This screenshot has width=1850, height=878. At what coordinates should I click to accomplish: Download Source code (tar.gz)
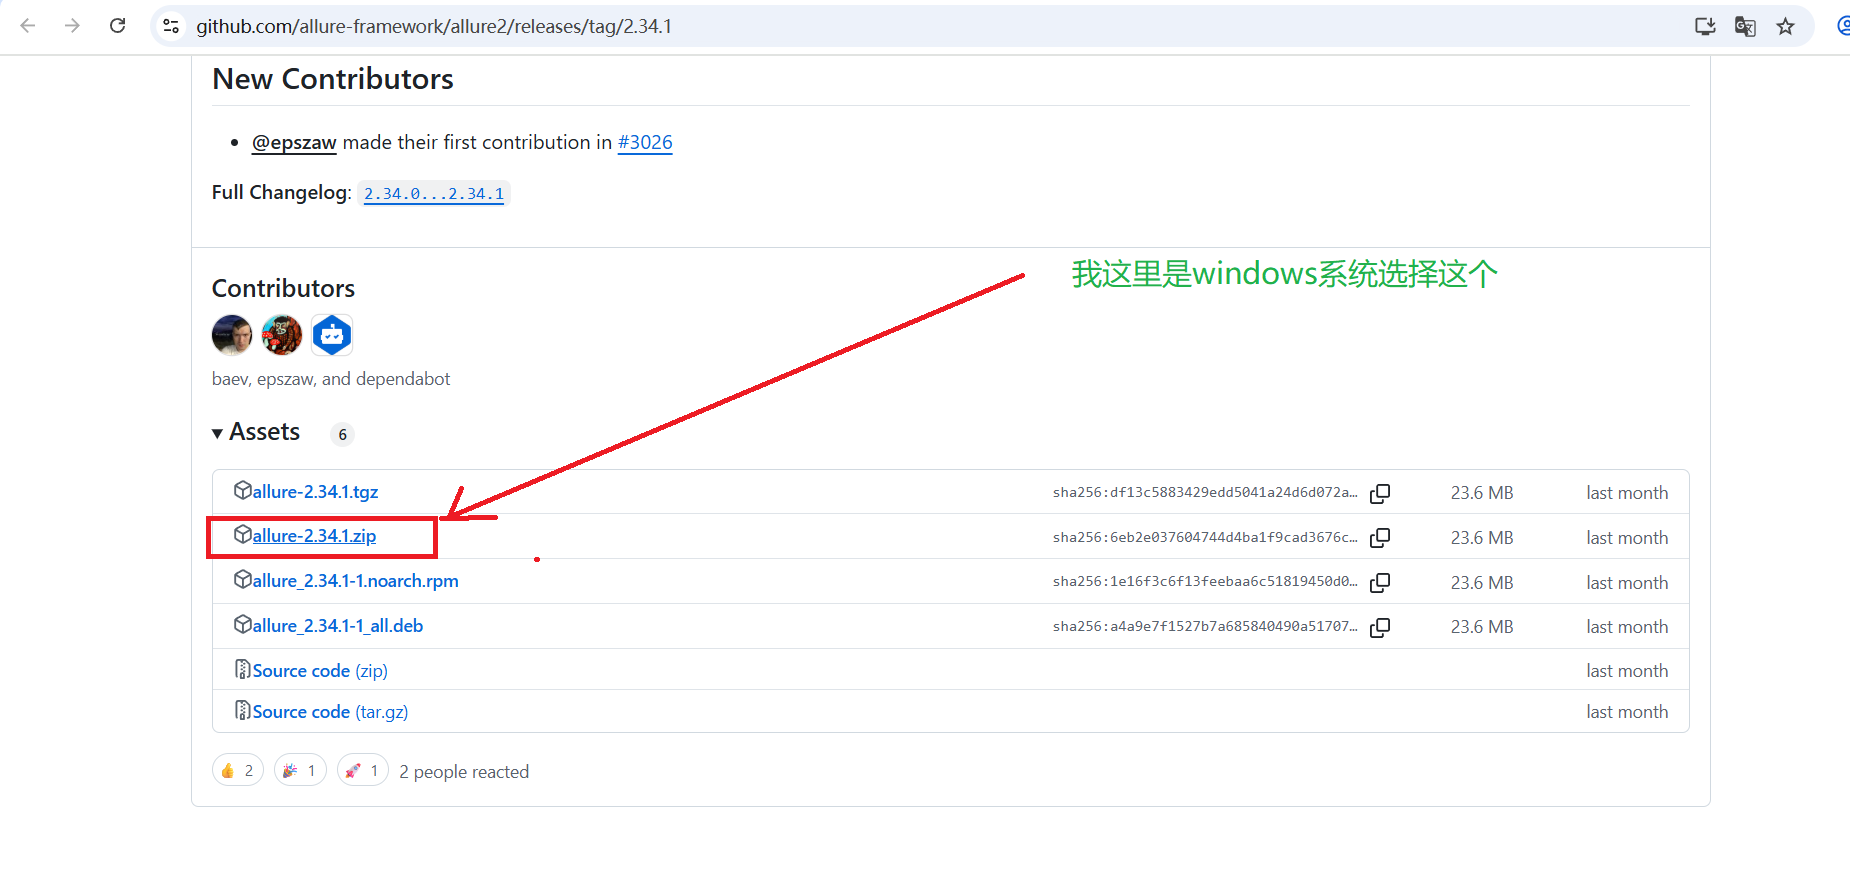tap(330, 712)
